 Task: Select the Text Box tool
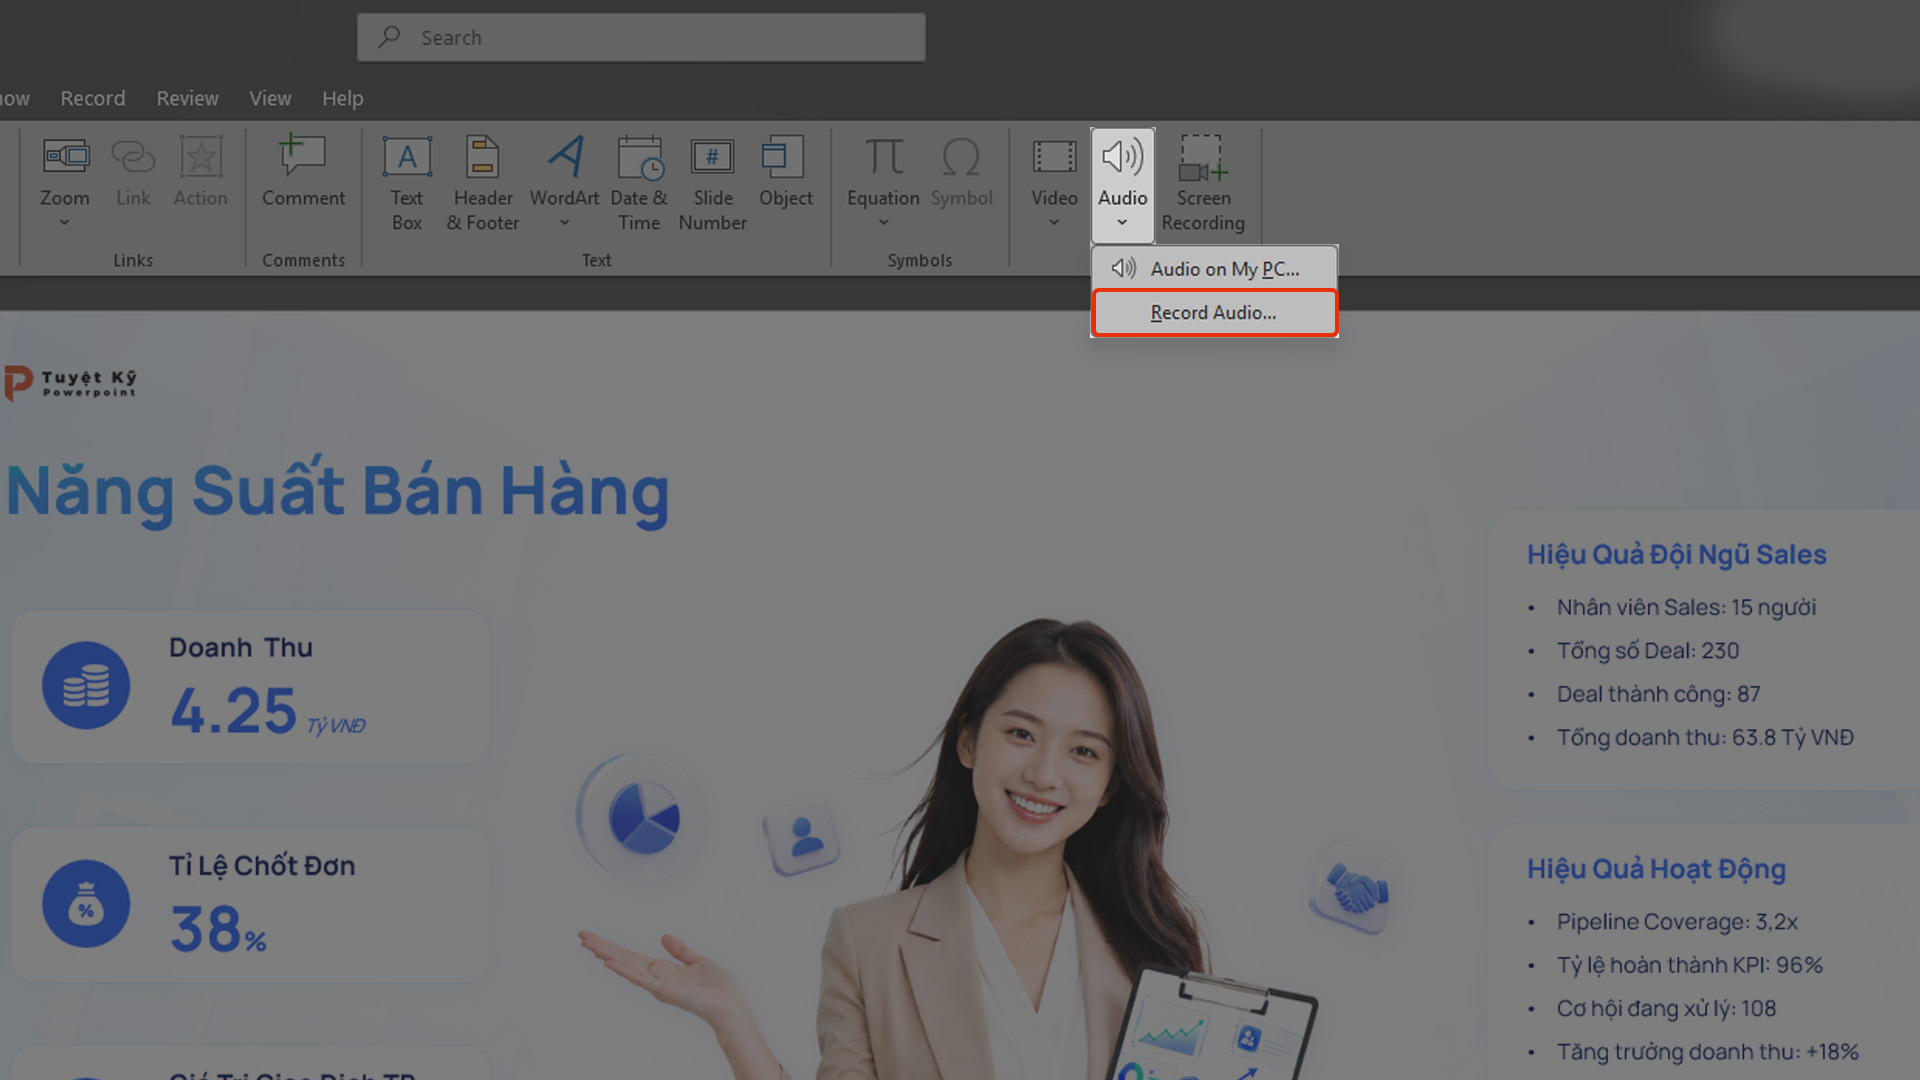coord(407,157)
